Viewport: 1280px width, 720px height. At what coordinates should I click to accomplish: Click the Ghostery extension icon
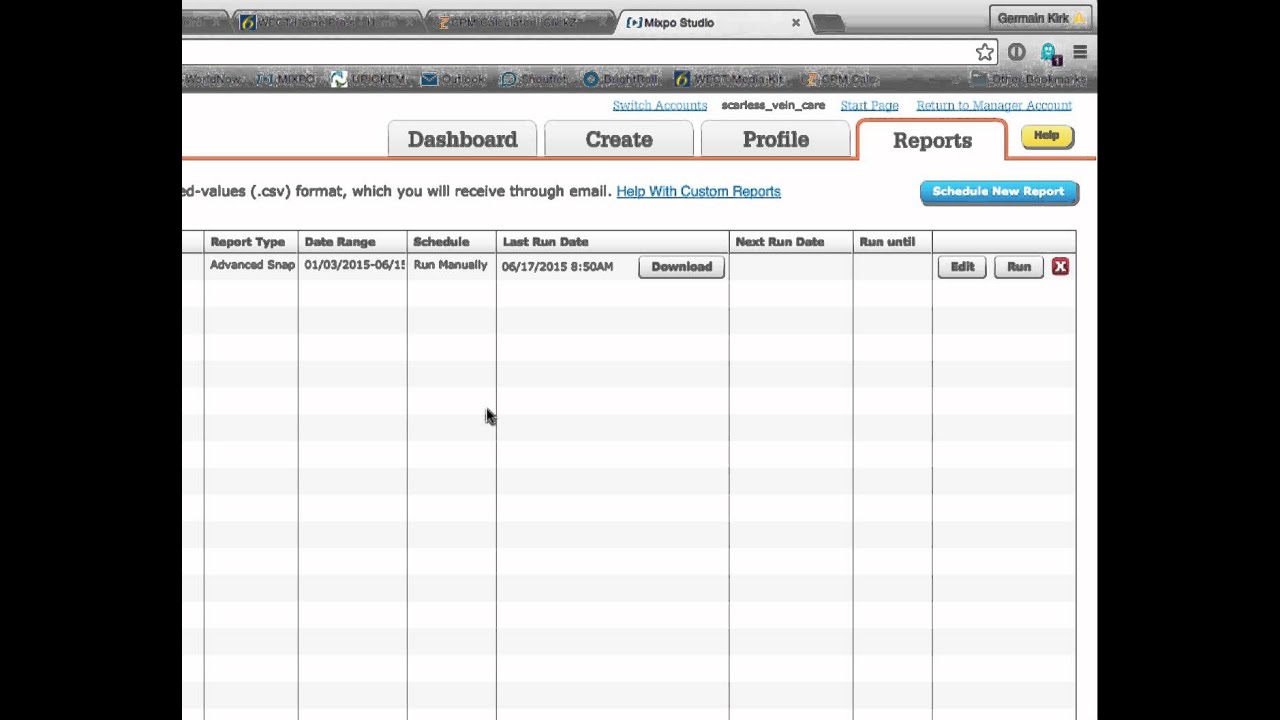click(x=1049, y=52)
